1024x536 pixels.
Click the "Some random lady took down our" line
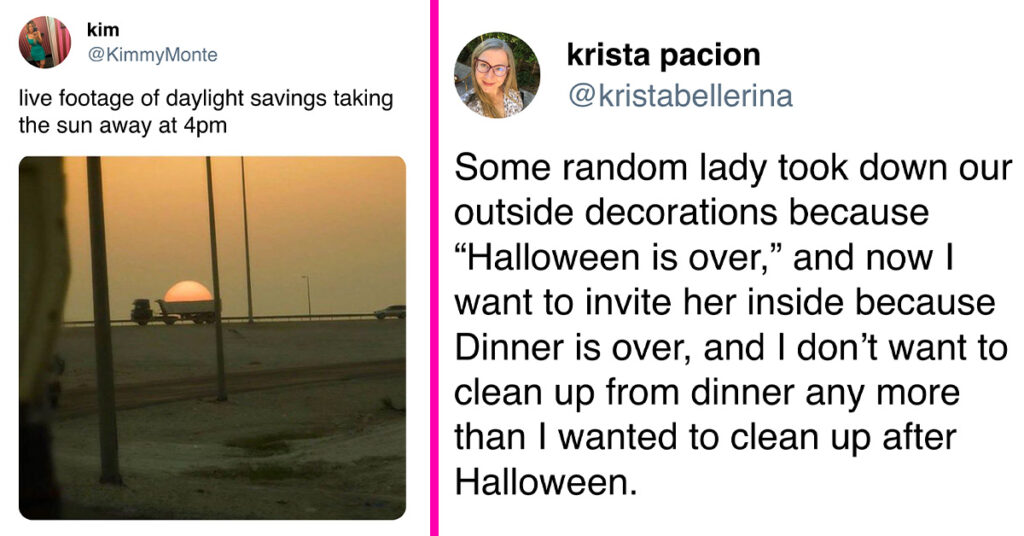pos(733,168)
